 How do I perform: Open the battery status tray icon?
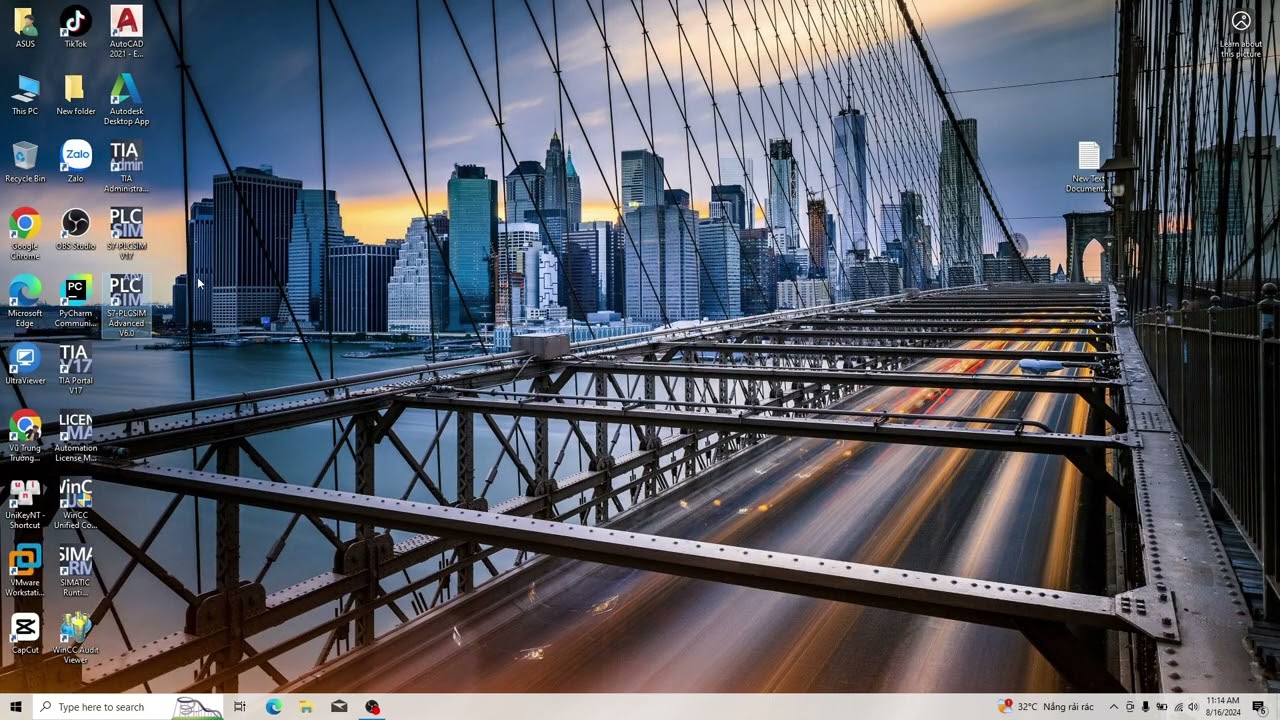[x=1162, y=707]
